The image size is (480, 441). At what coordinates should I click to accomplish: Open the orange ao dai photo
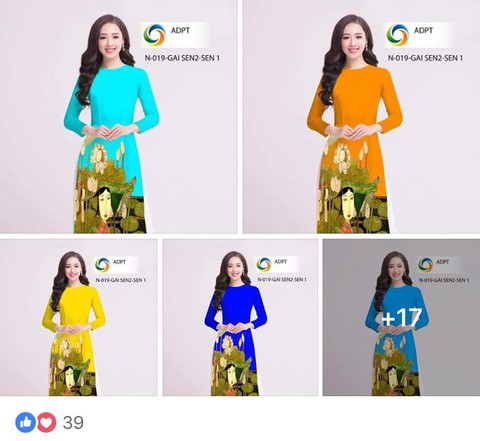pos(361,116)
